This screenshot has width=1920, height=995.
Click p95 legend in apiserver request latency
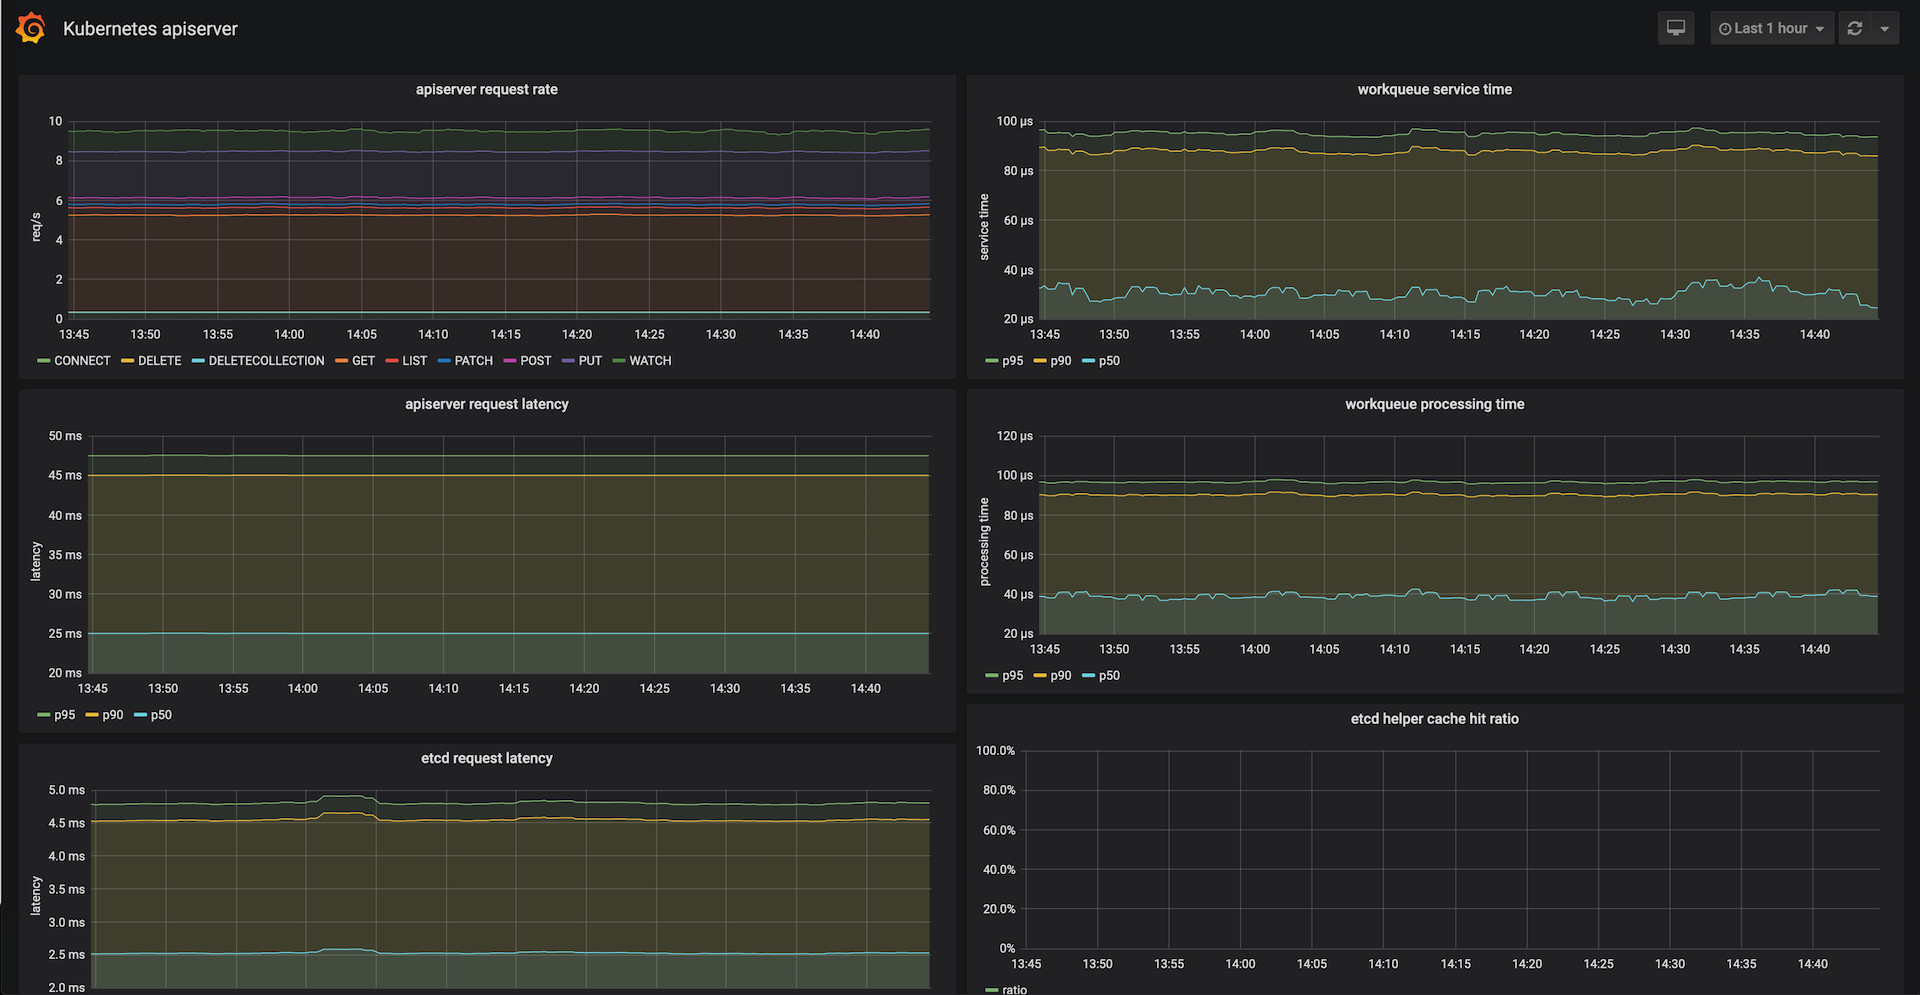coord(64,715)
